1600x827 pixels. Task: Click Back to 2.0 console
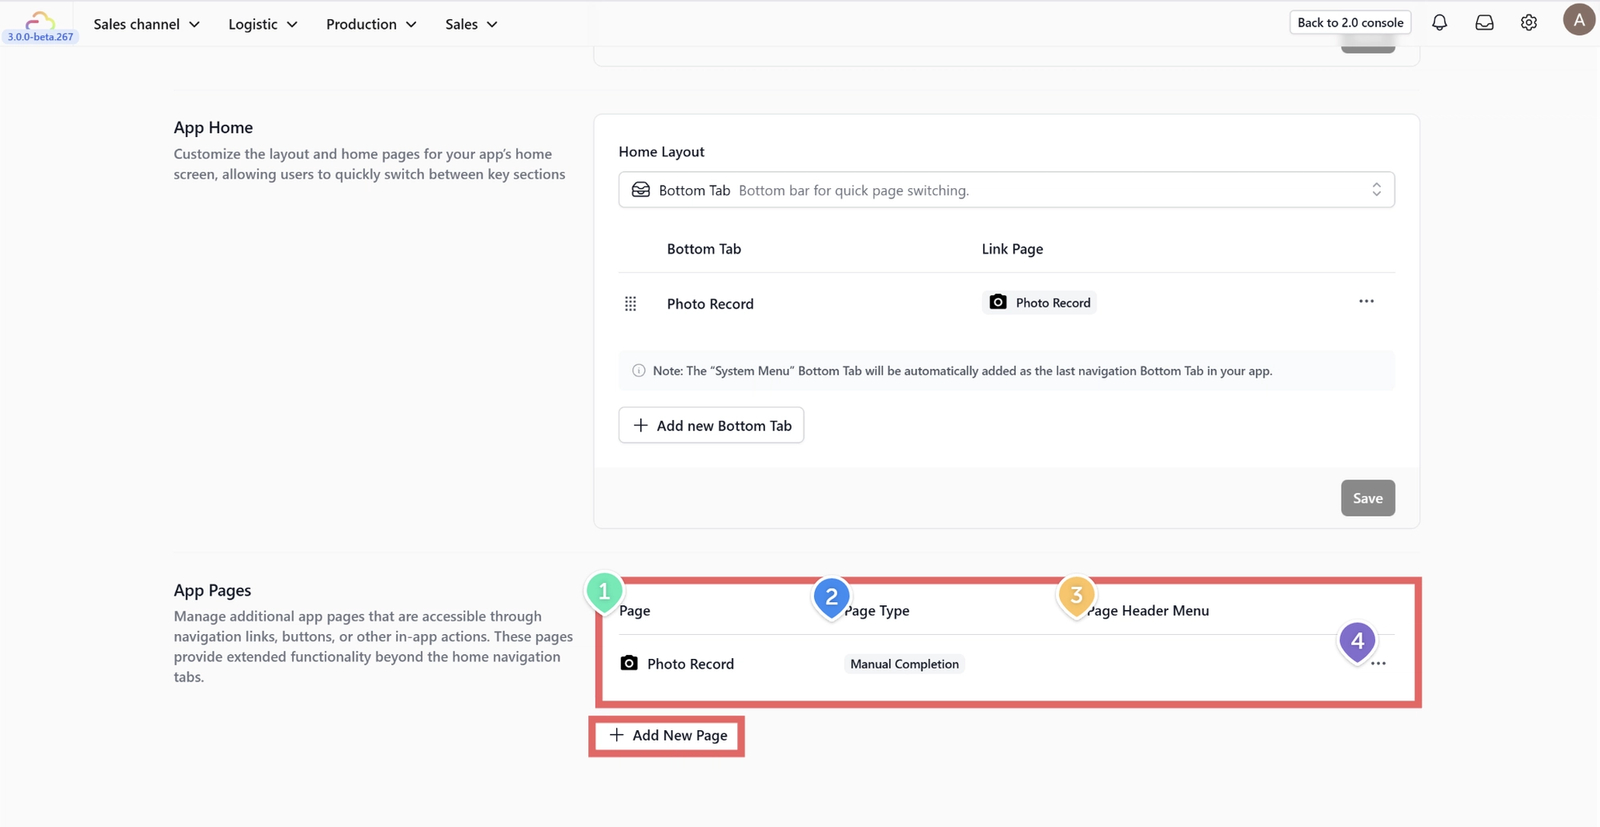[1350, 22]
